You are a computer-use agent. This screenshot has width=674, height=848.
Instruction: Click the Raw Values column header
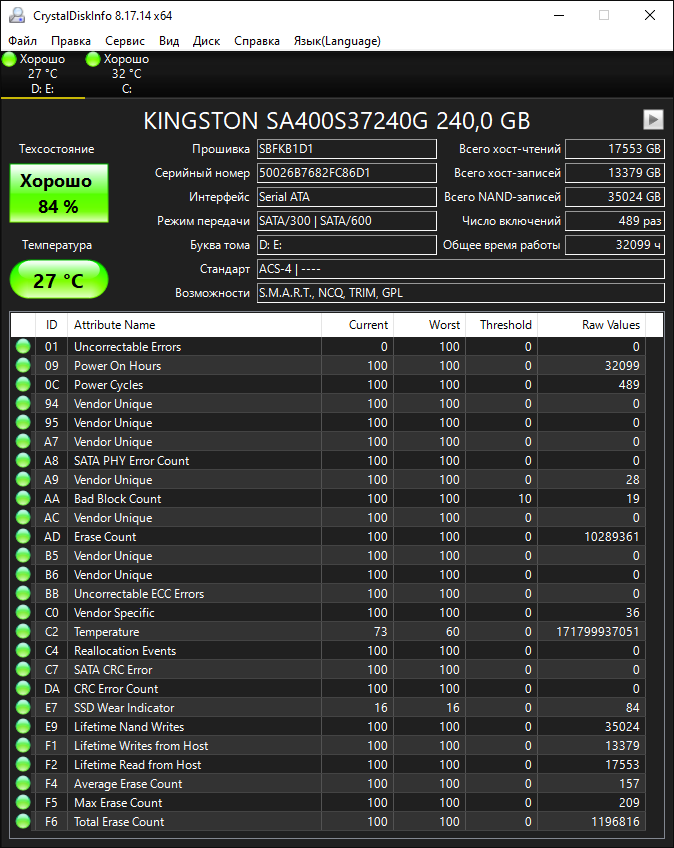592,324
